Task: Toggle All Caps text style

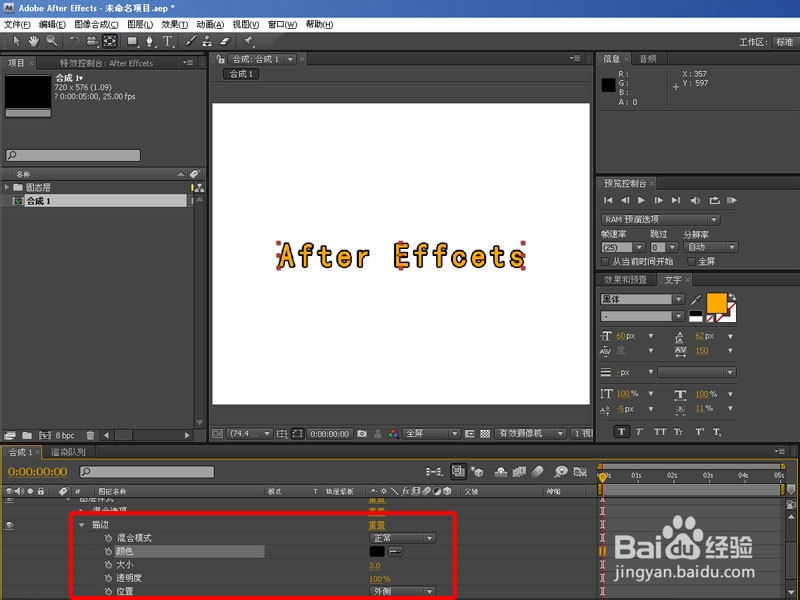Action: (x=660, y=432)
